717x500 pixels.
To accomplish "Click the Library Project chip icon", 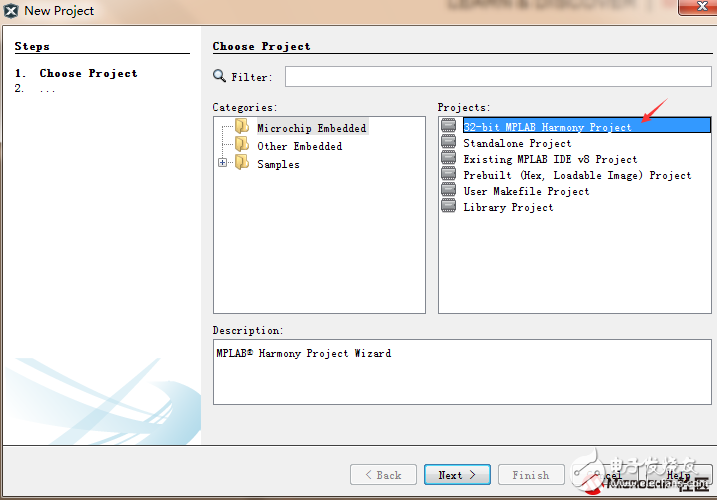I will (x=449, y=205).
